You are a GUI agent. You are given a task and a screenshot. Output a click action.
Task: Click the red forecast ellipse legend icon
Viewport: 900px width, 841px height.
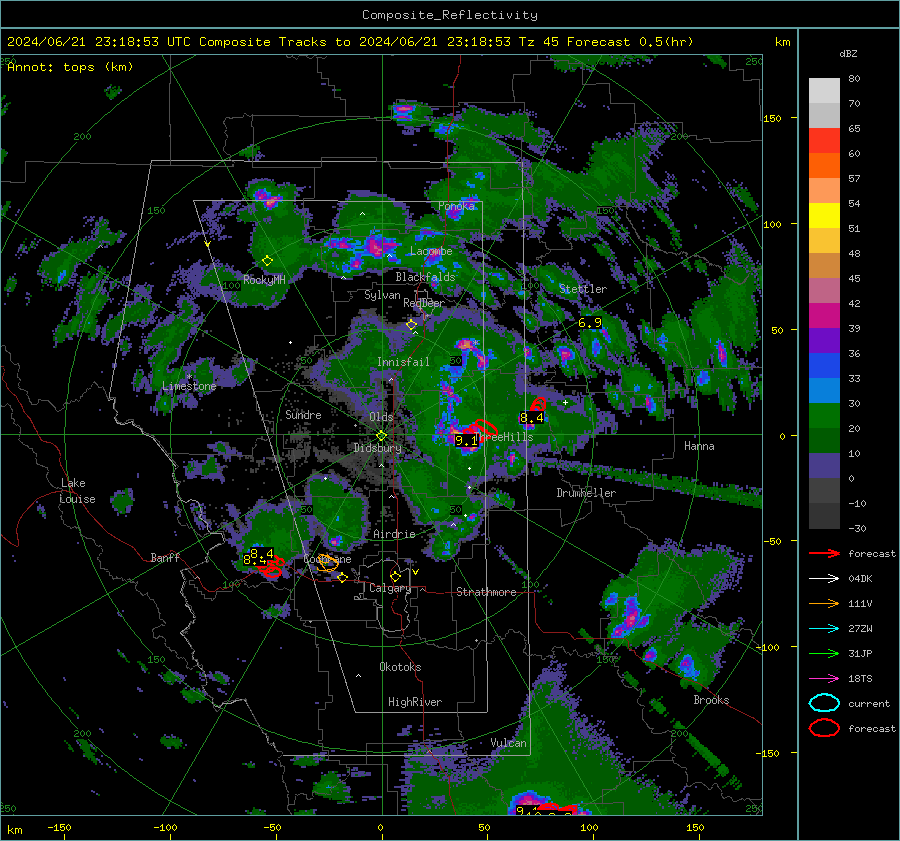tap(824, 728)
